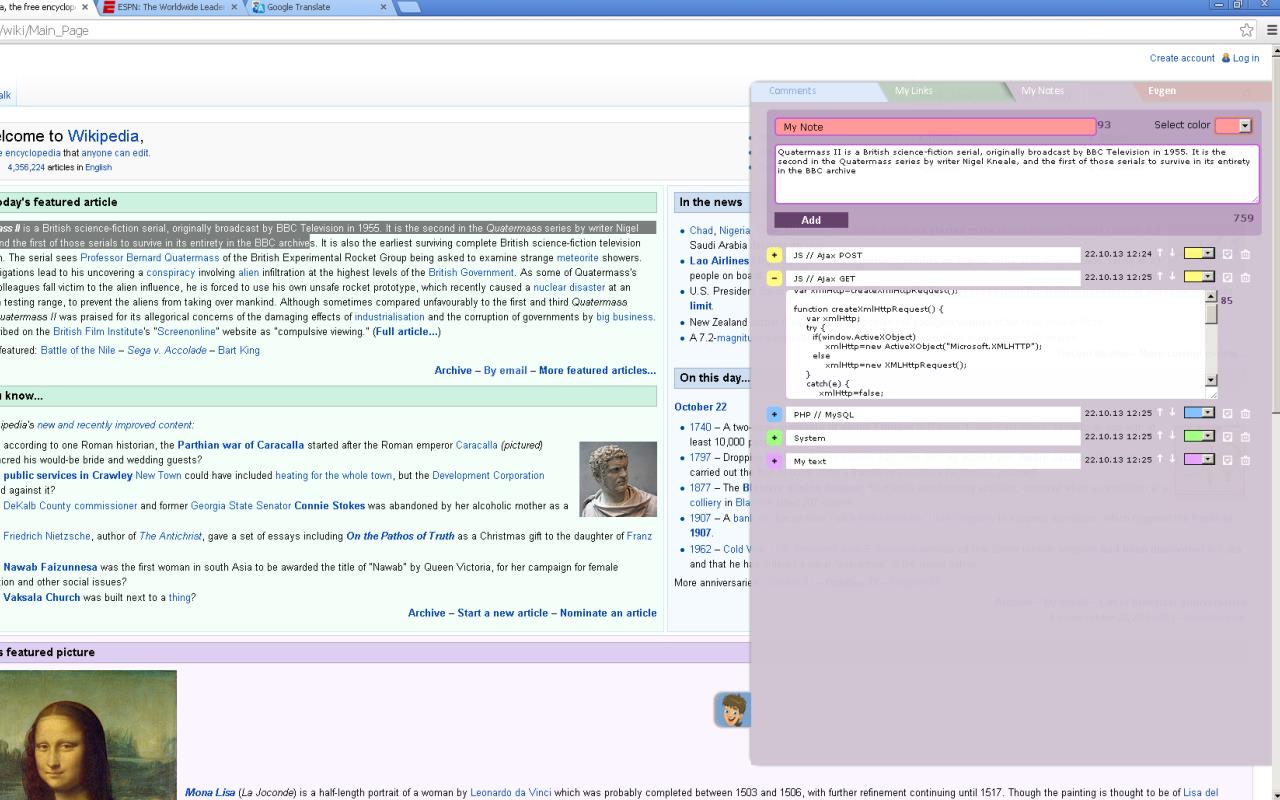Switch to the ESPN browser tab
The height and width of the screenshot is (800, 1280).
(x=170, y=7)
